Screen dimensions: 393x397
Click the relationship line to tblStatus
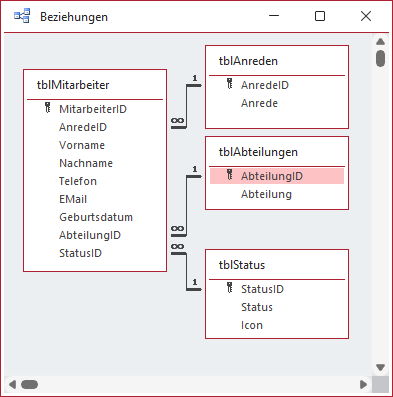click(186, 272)
